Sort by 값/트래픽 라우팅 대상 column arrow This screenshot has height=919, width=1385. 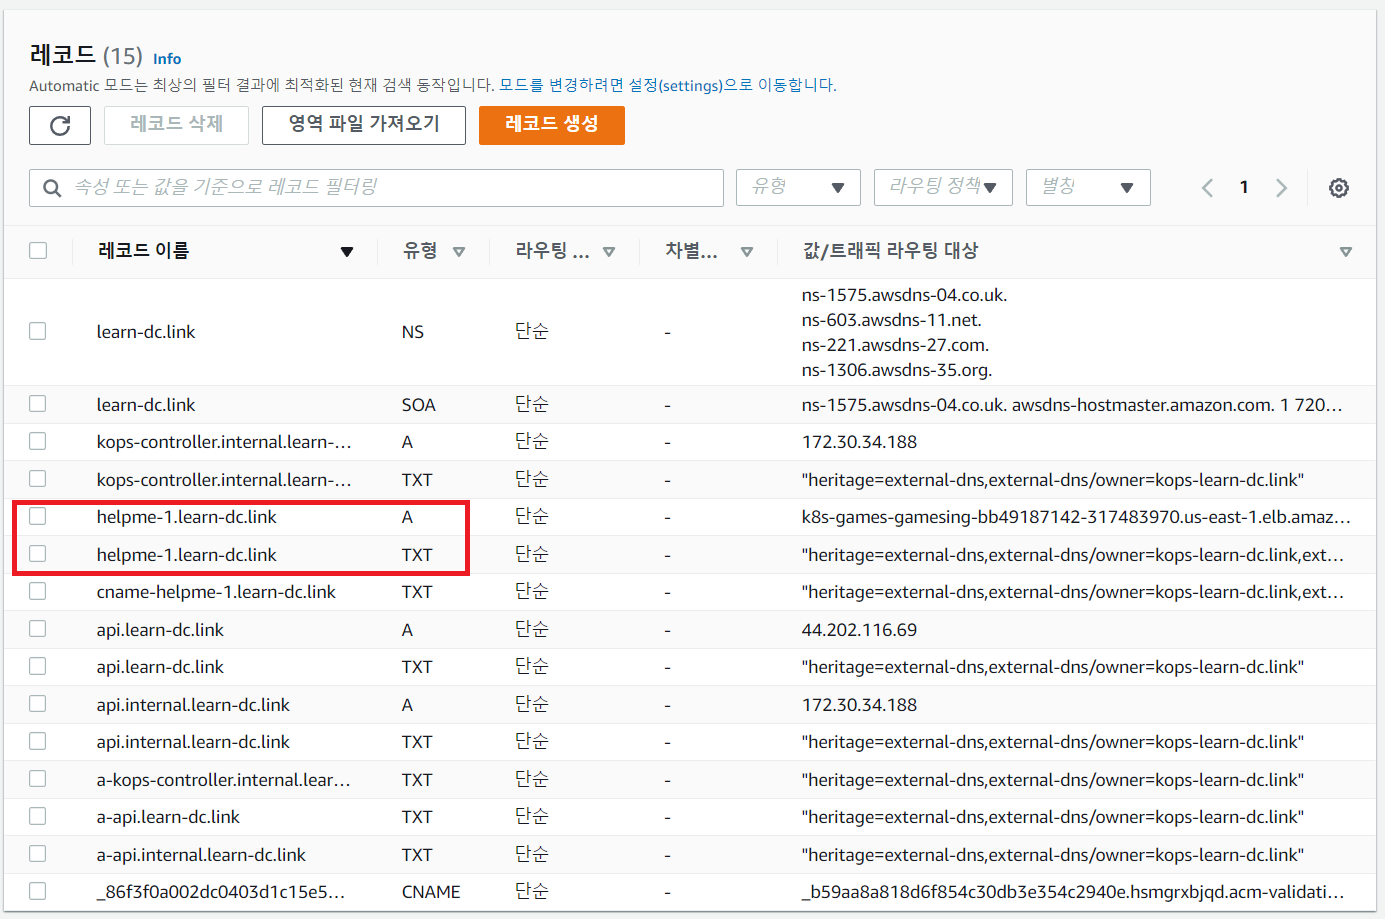pyautogui.click(x=1345, y=252)
